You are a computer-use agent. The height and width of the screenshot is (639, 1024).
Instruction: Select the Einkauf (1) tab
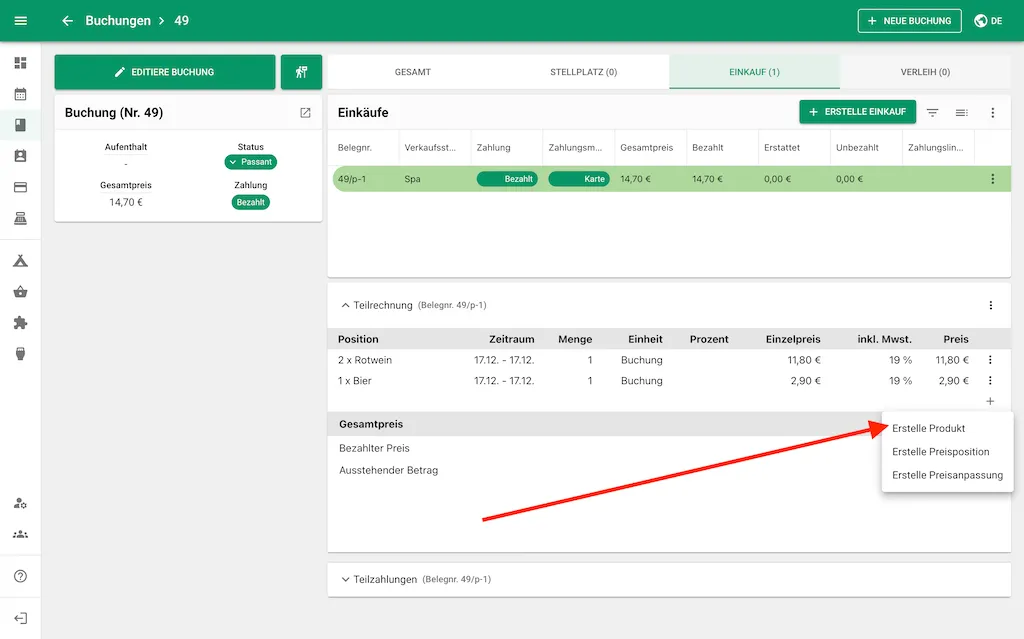pyautogui.click(x=754, y=72)
